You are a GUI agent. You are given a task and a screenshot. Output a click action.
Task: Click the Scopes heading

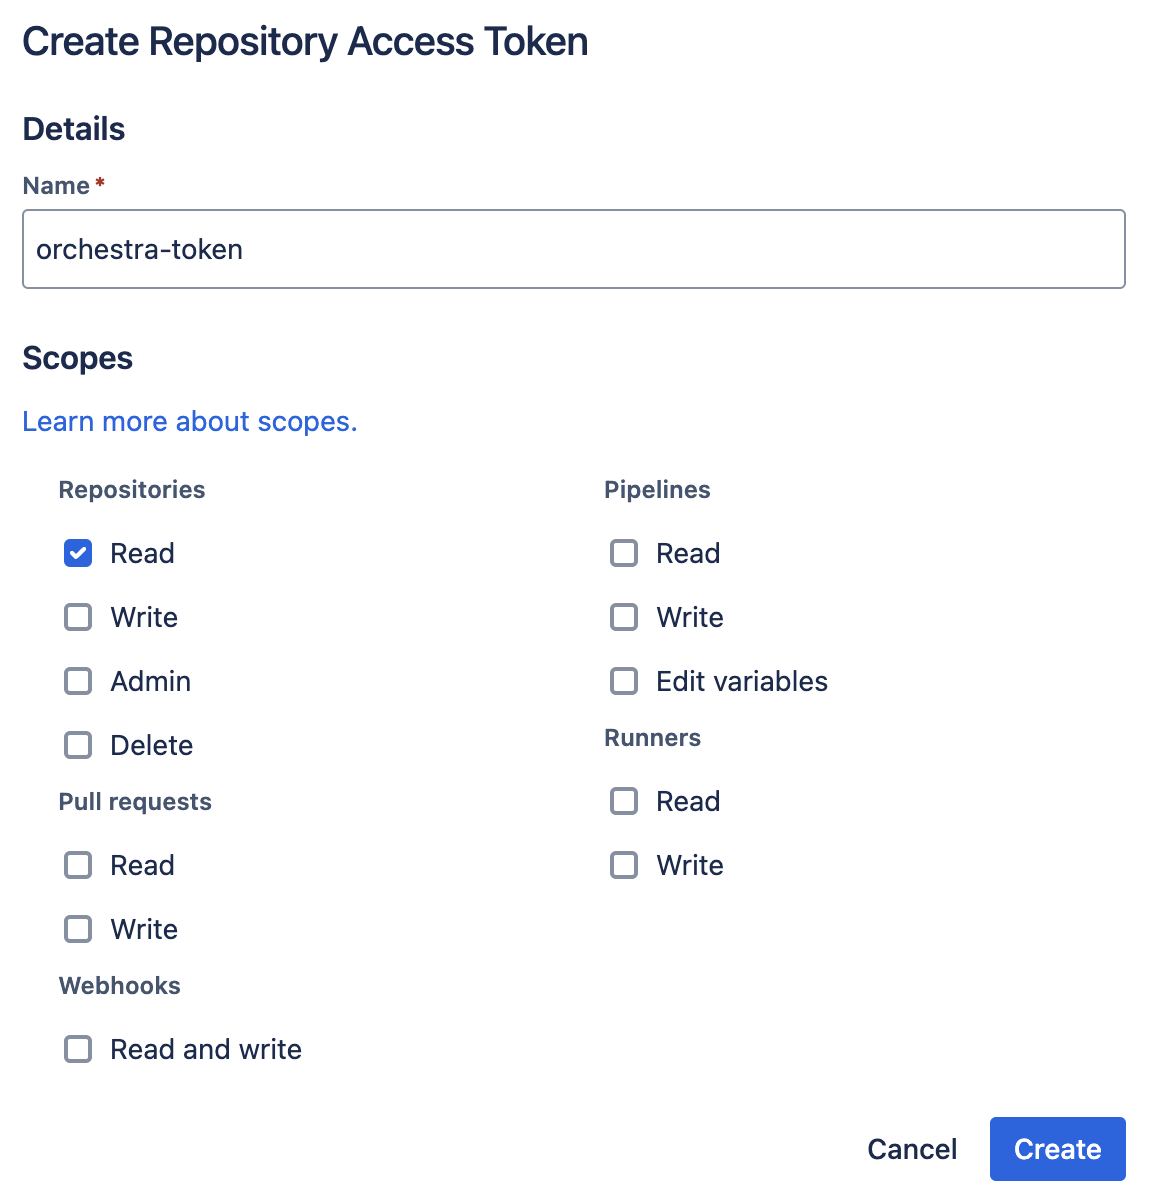[x=77, y=357]
